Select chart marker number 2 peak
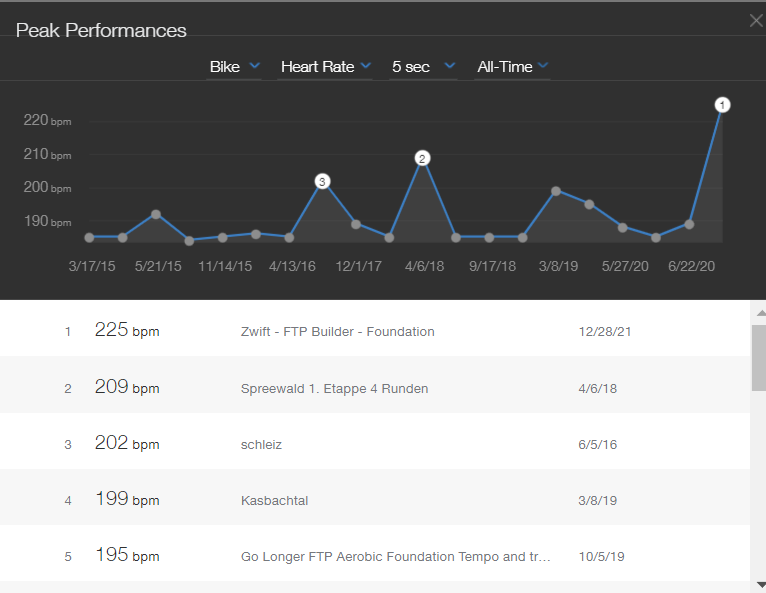This screenshot has height=593, width=766. (x=422, y=158)
